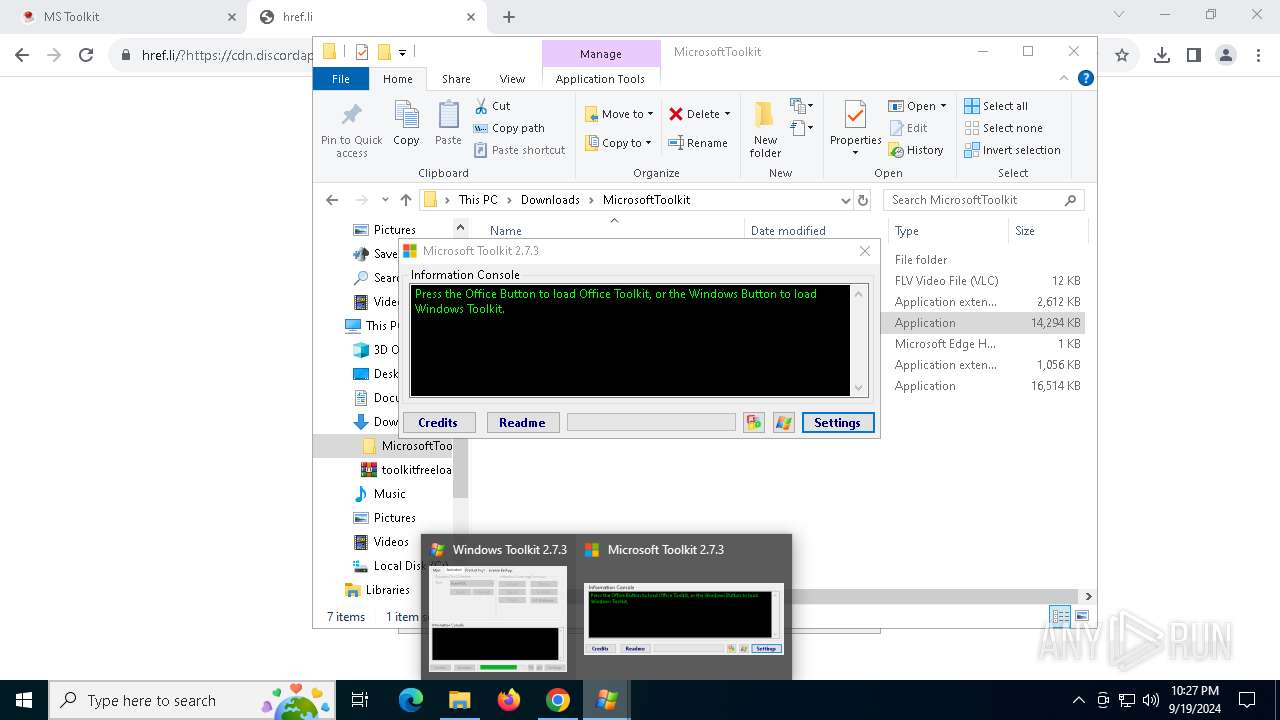Screen dimensions: 1280x720
Task: Click the Windows button in Microsoft Toolkit
Action: [x=784, y=423]
